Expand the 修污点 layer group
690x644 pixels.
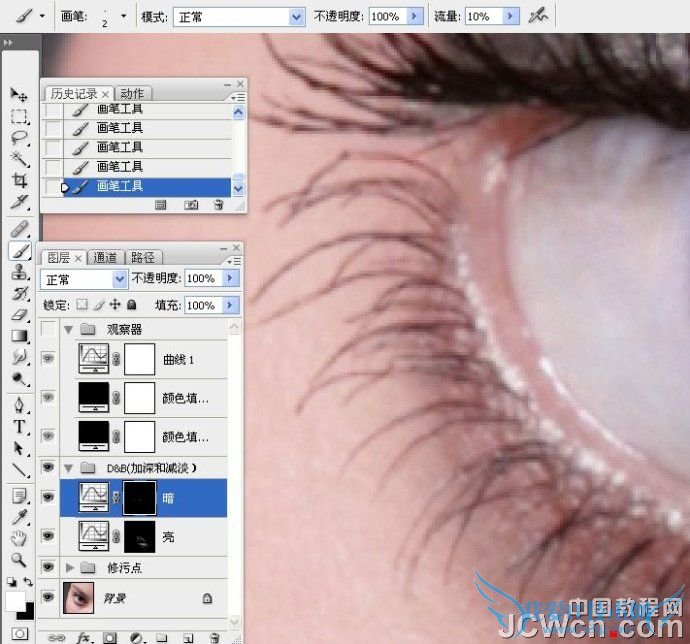click(70, 567)
